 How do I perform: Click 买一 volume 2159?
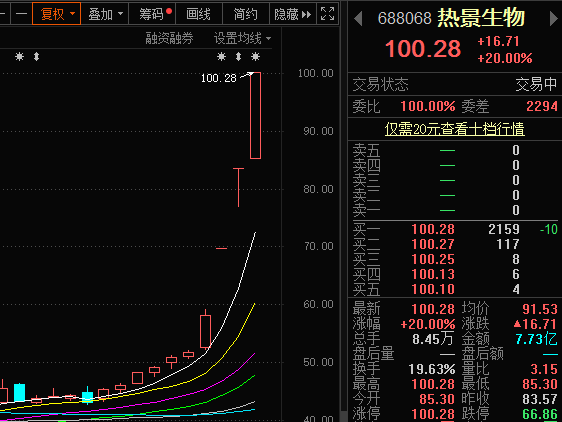(x=504, y=229)
